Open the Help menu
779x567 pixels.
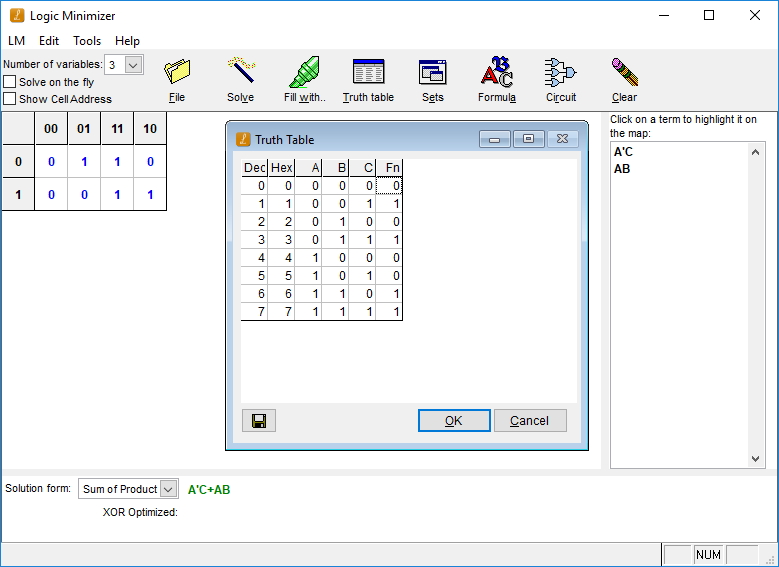tap(127, 41)
